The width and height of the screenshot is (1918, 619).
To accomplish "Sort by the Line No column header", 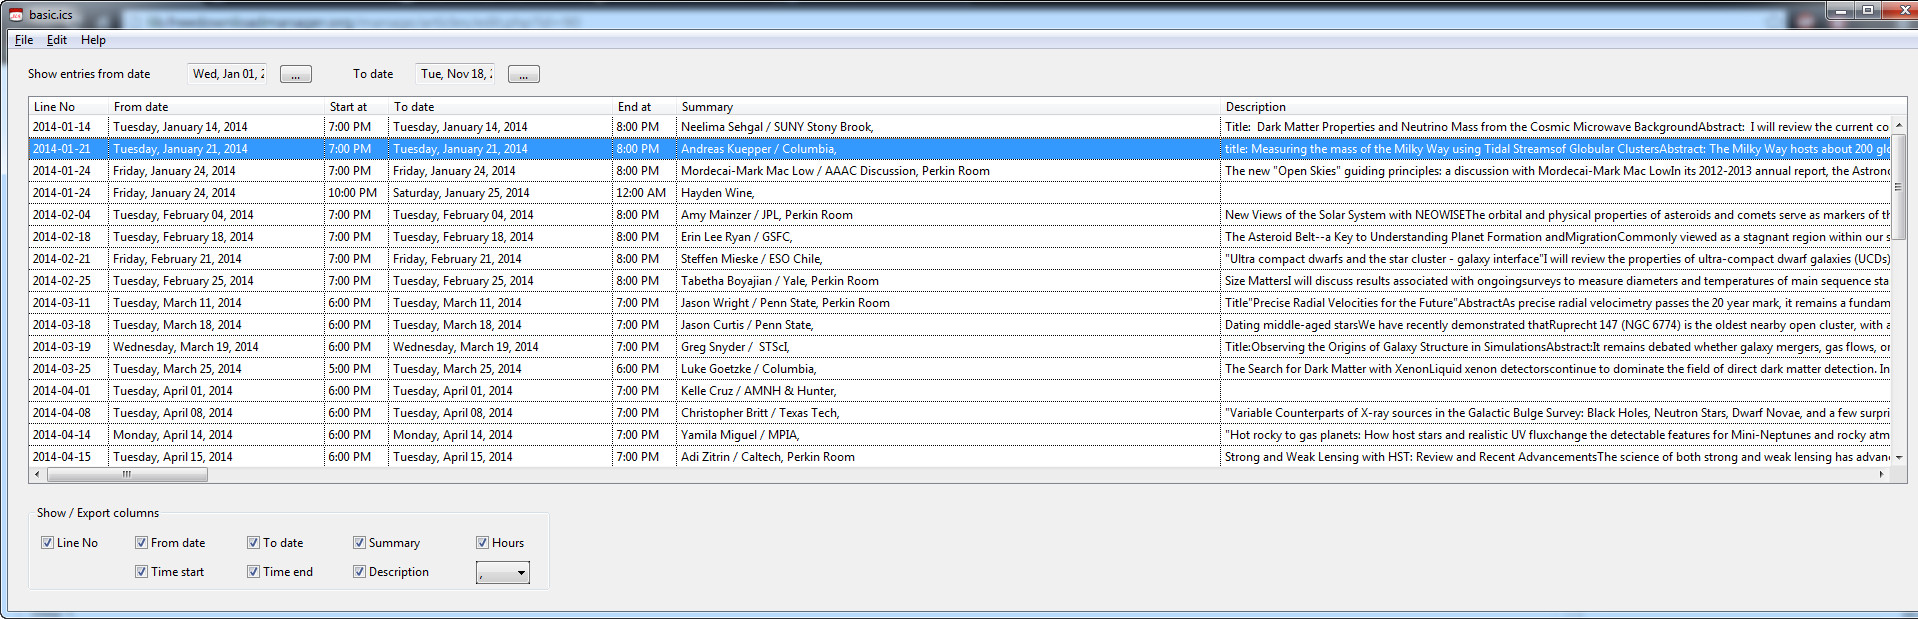I will pos(68,107).
